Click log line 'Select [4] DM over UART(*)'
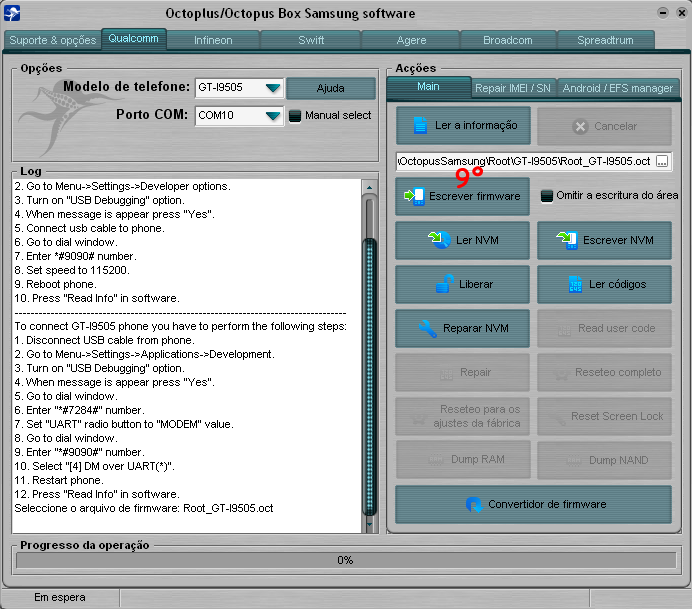The height and width of the screenshot is (609, 692). tap(94, 466)
